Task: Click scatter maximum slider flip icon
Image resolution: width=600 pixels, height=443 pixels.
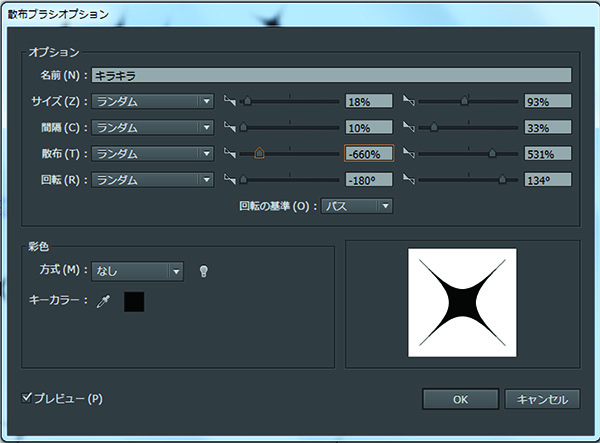Action: pyautogui.click(x=409, y=153)
